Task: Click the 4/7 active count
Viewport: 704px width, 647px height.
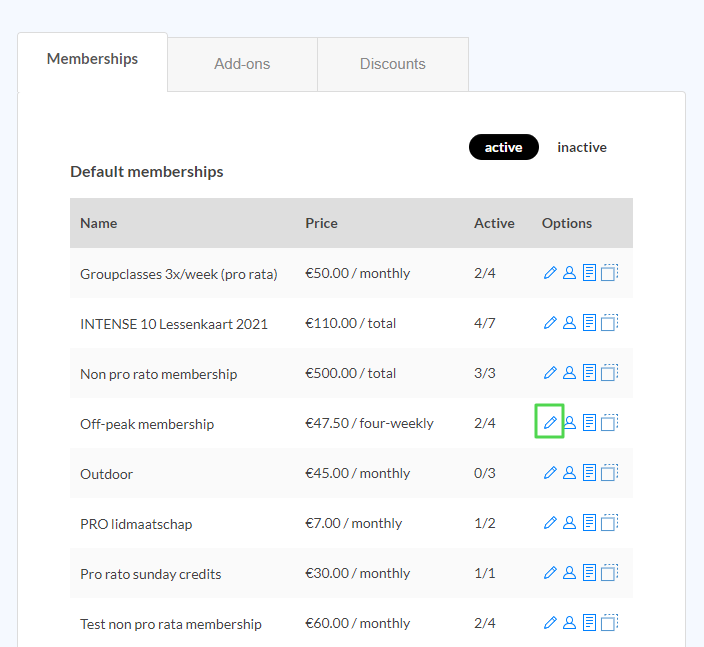Action: pos(484,323)
